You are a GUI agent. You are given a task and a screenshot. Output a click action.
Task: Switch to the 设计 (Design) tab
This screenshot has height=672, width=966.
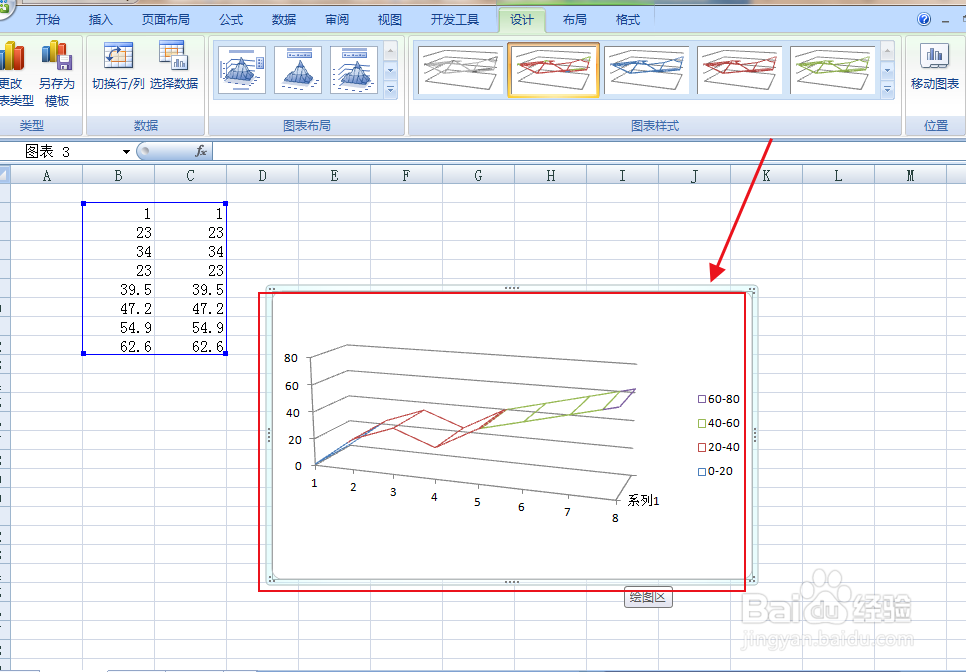[522, 20]
